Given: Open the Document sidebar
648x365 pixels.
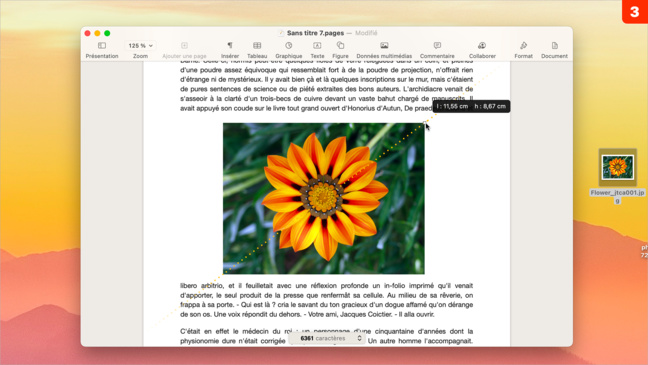Looking at the screenshot, I should (554, 50).
